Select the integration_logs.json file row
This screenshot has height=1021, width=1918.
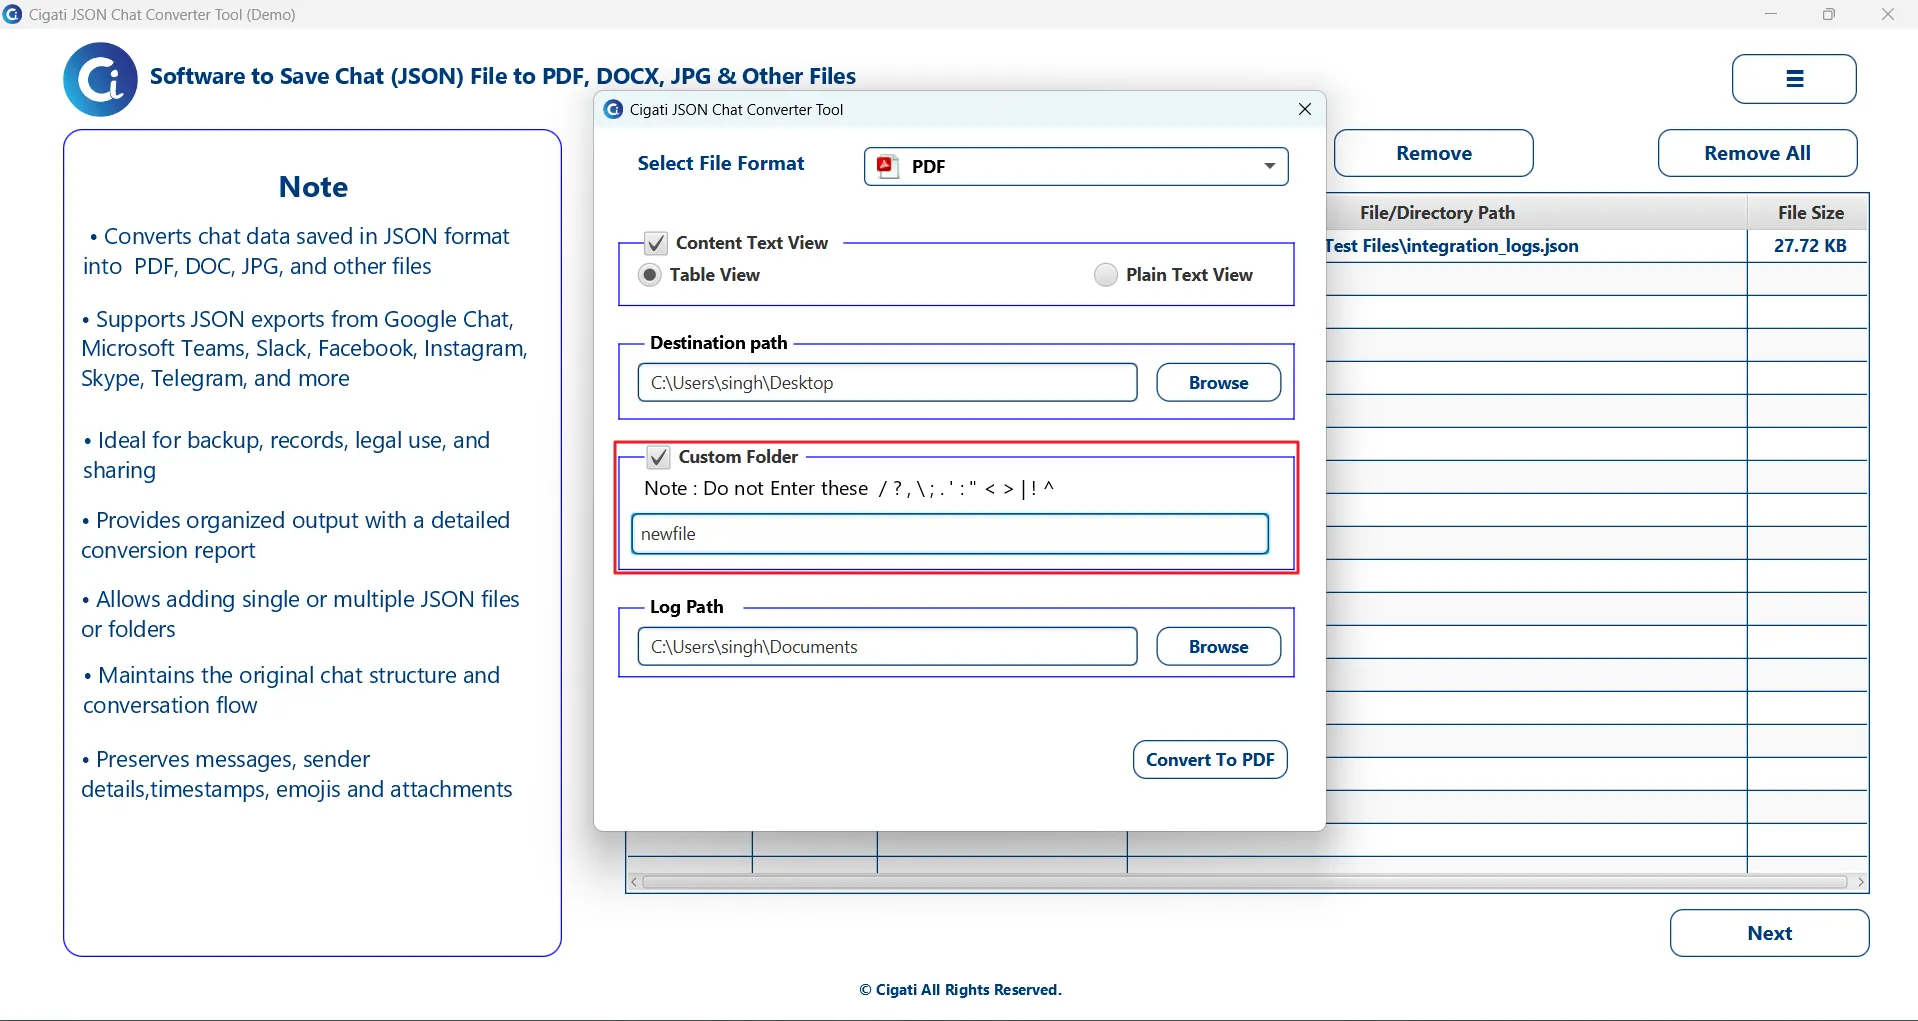point(1596,246)
